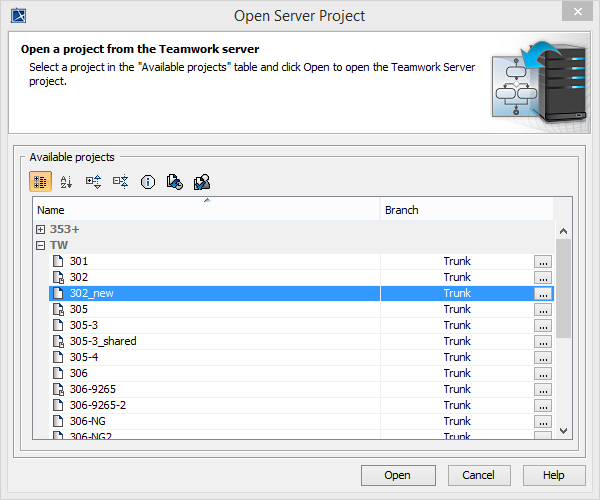
Task: Open branch selector ellipsis for 302
Action: (543, 278)
